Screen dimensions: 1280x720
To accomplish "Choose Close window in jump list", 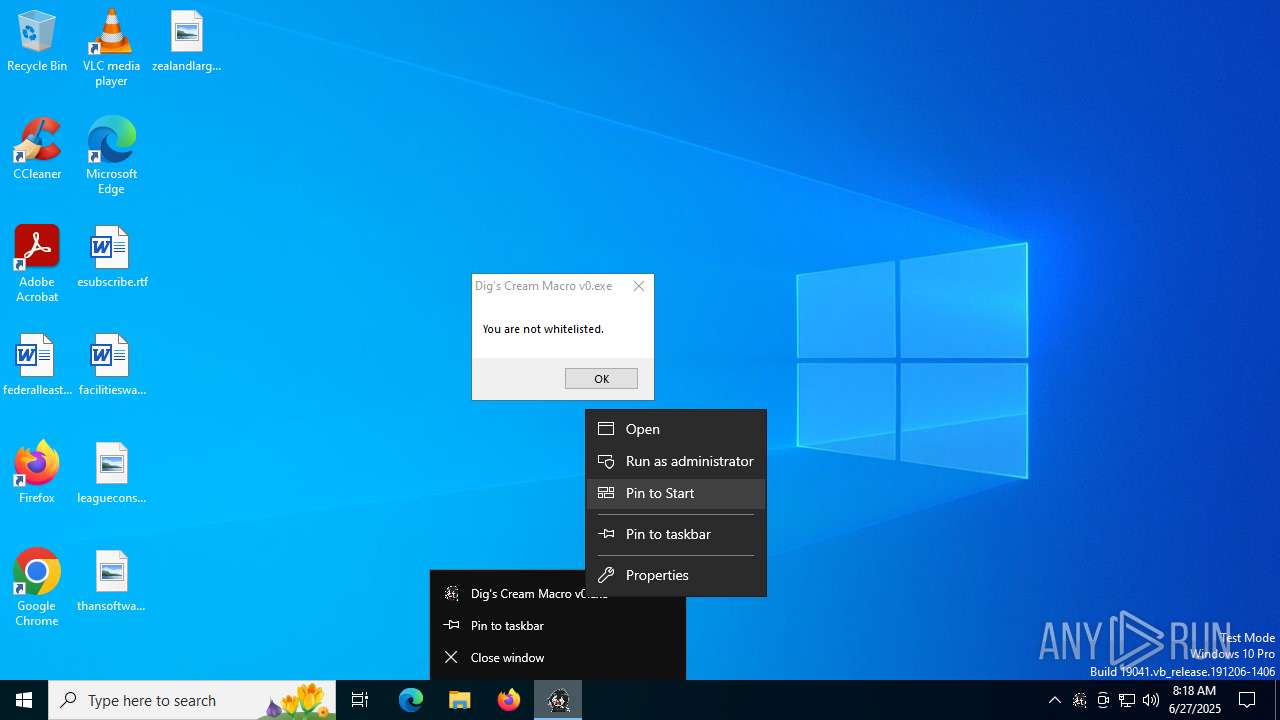I will pyautogui.click(x=558, y=657).
